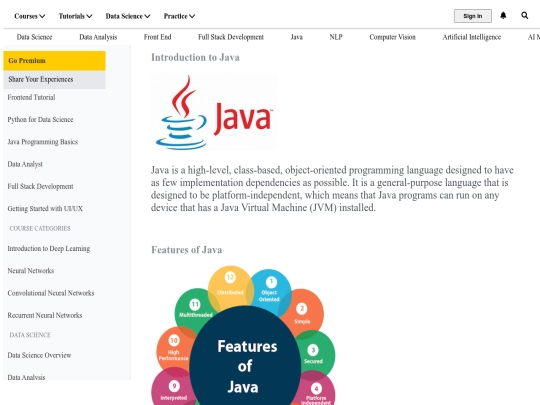Open the NLP category tab
This screenshot has height=405, width=540.
(x=336, y=37)
